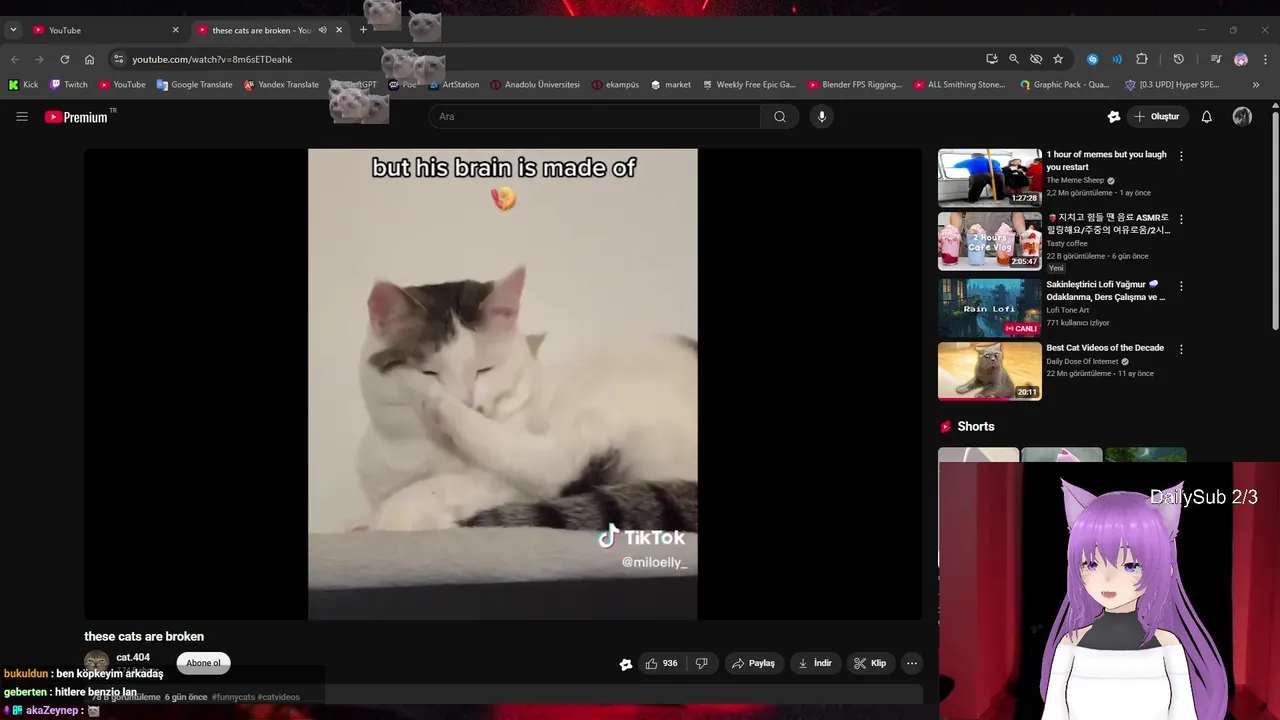This screenshot has height=720, width=1280.
Task: Open Yandex Translate bookmark
Action: [x=281, y=85]
